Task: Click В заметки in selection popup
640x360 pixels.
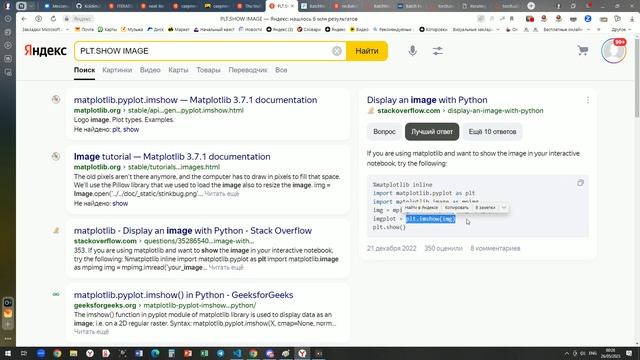Action: [485, 208]
